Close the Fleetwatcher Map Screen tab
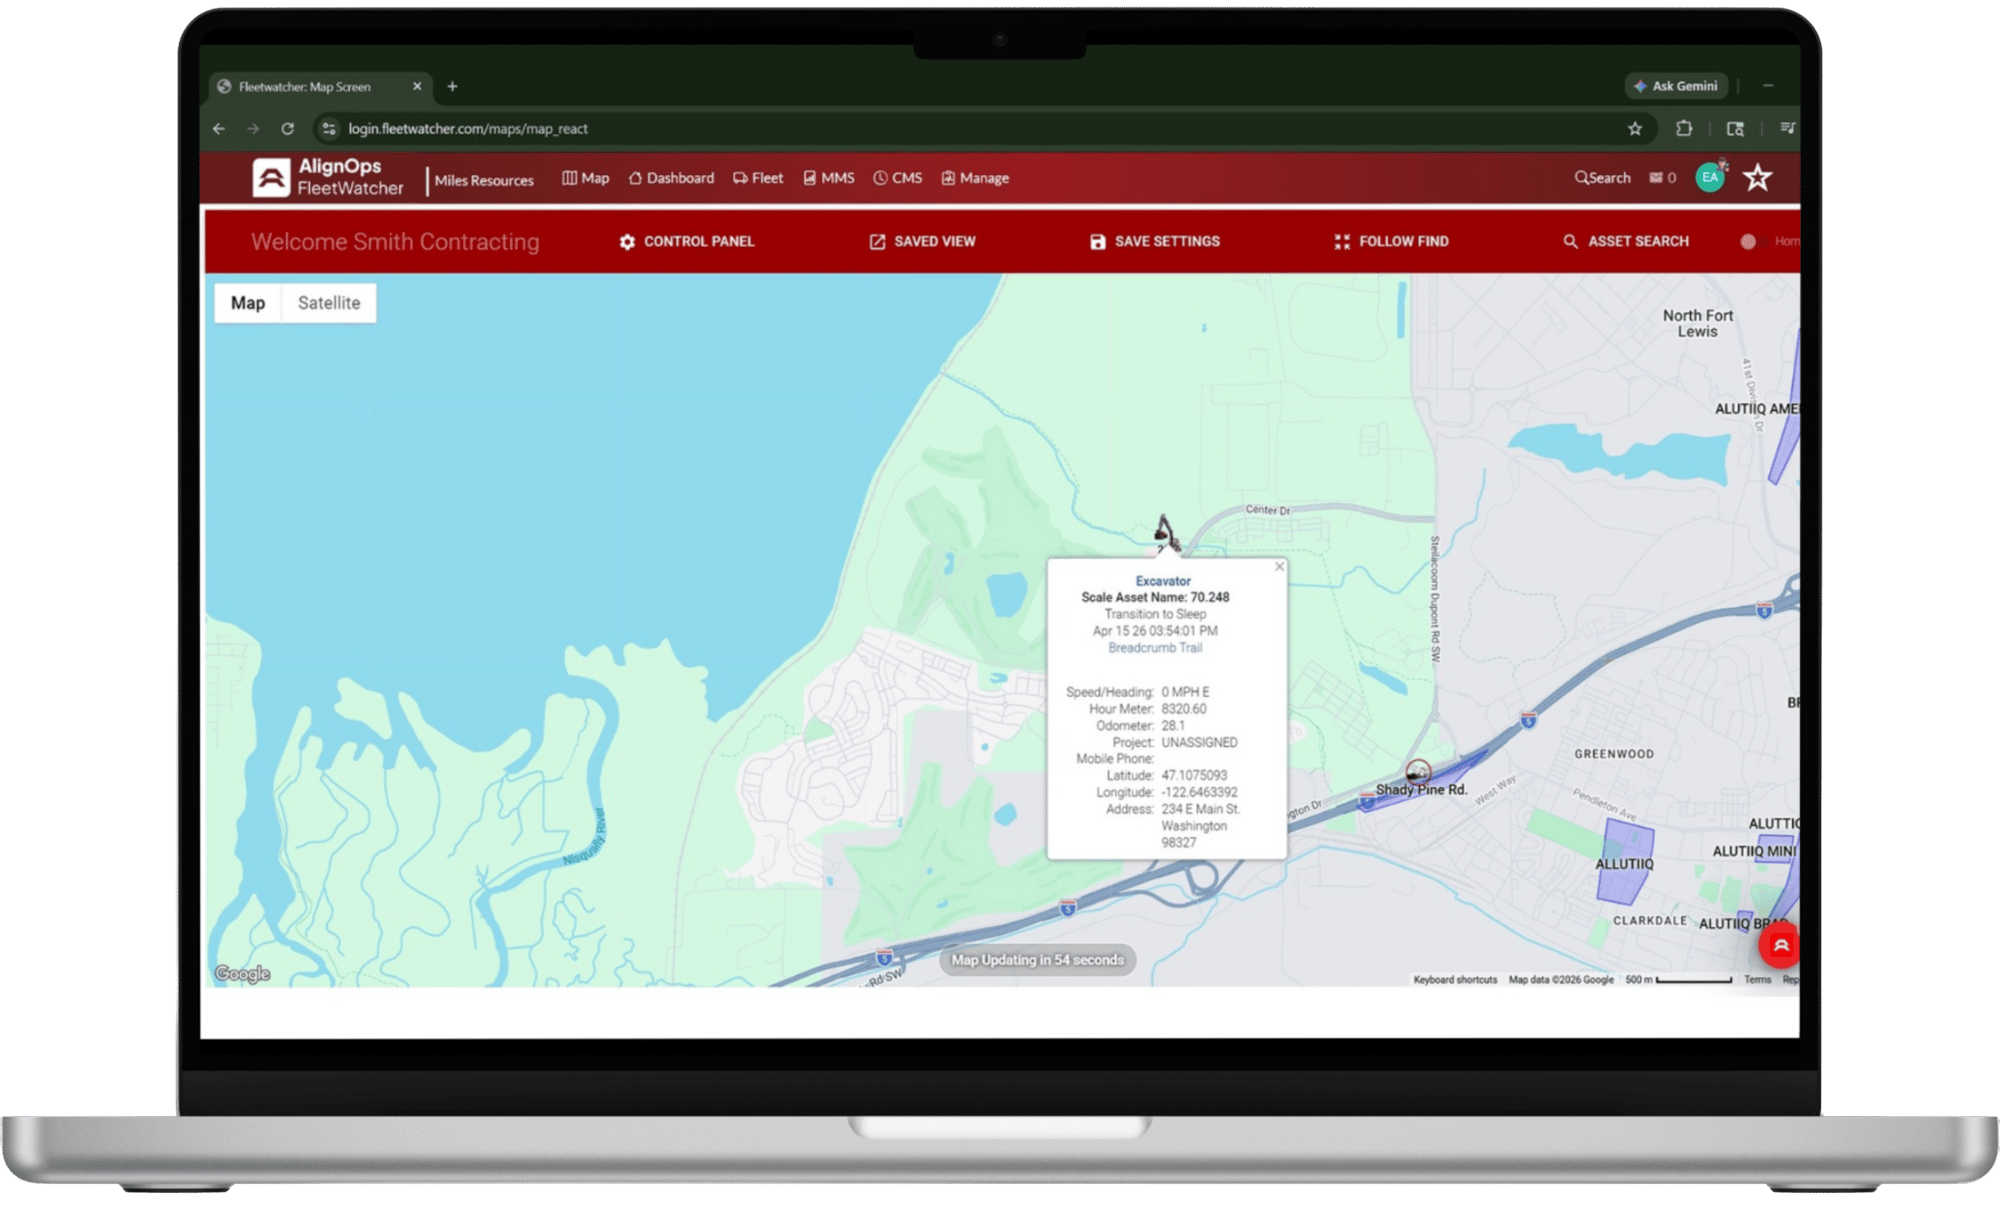This screenshot has width=2000, height=1205. tap(417, 87)
